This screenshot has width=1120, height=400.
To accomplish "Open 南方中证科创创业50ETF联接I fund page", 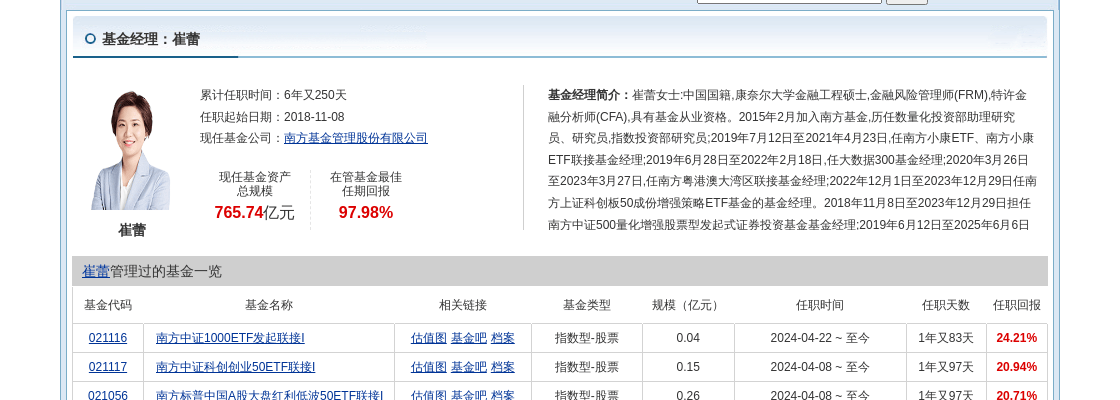I will point(235,367).
